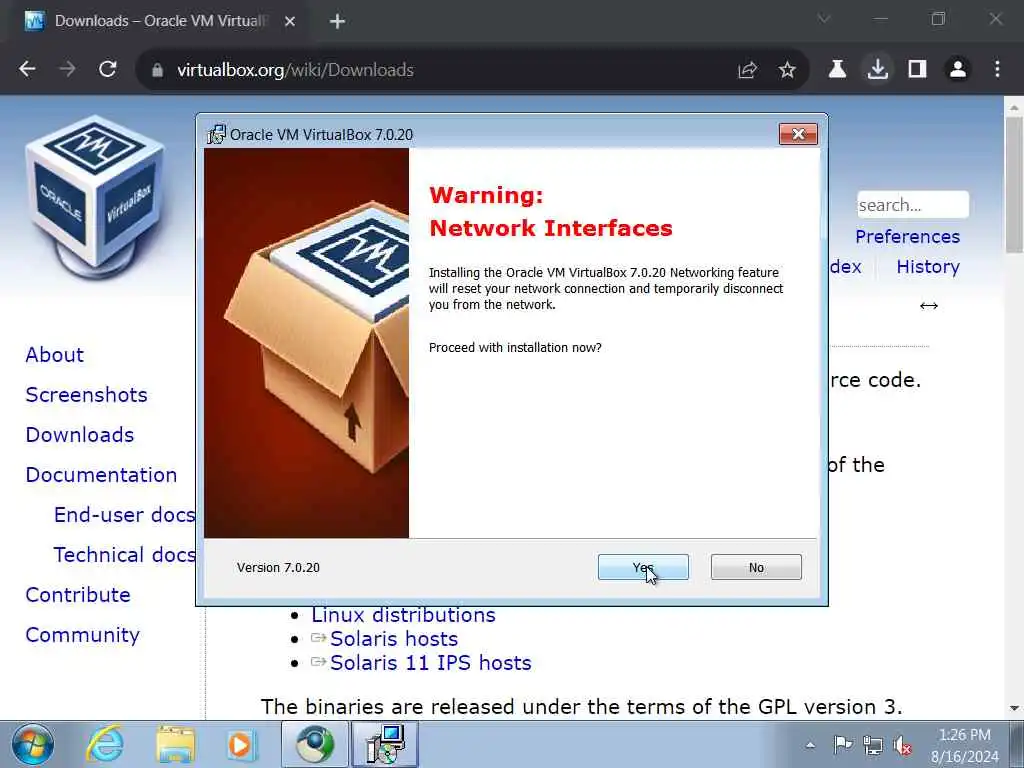Open the Documentation sidebar link
The height and width of the screenshot is (768, 1024).
pyautogui.click(x=101, y=474)
